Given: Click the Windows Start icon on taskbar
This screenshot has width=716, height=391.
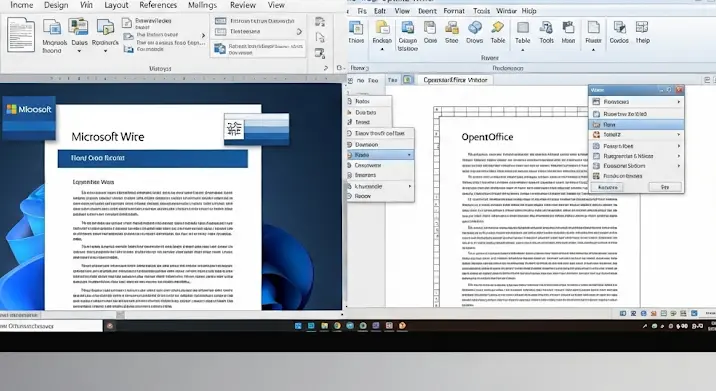Looking at the screenshot, I should click(x=298, y=326).
